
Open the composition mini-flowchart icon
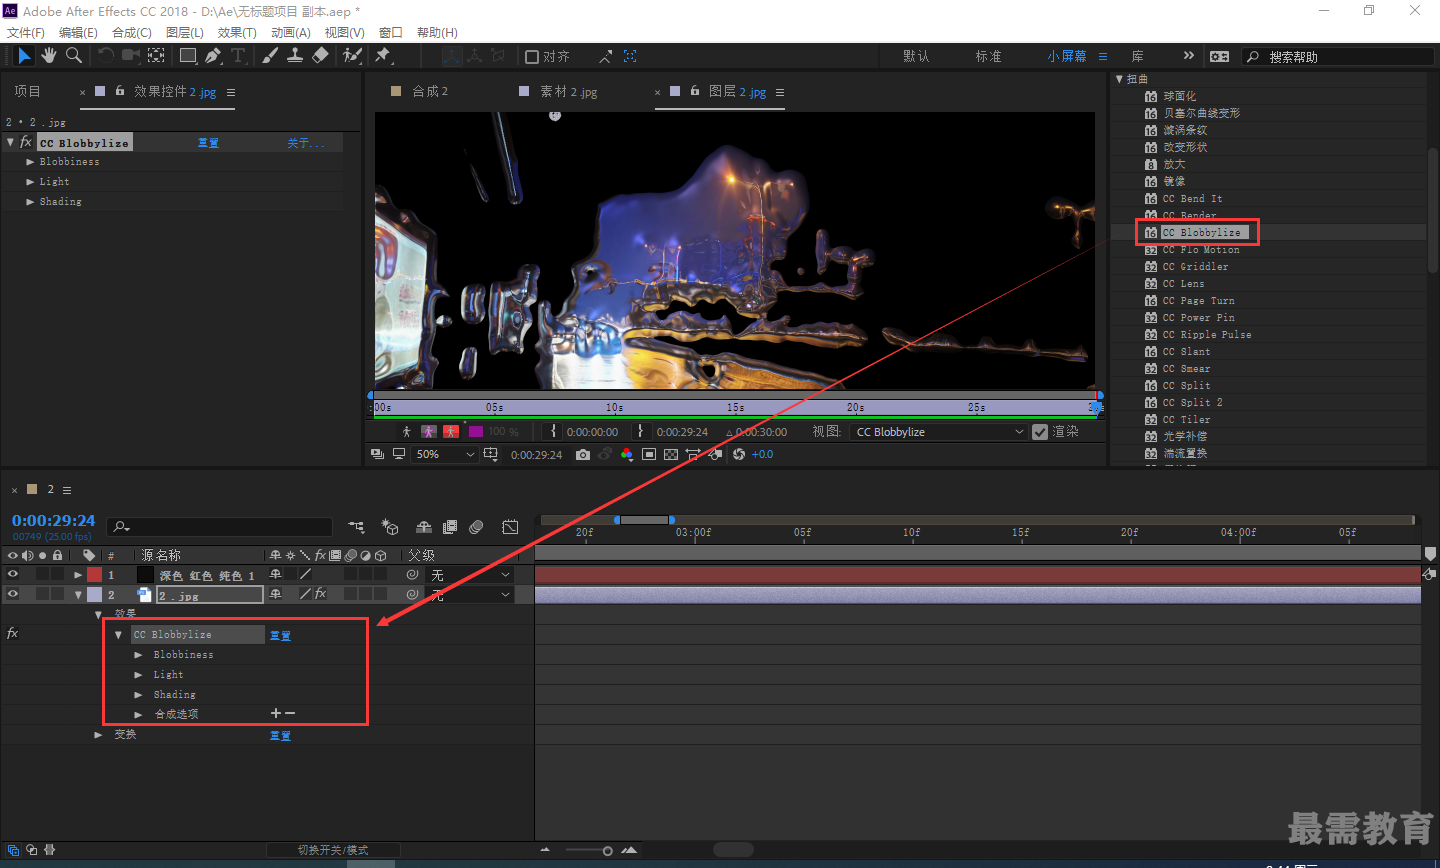(x=356, y=527)
